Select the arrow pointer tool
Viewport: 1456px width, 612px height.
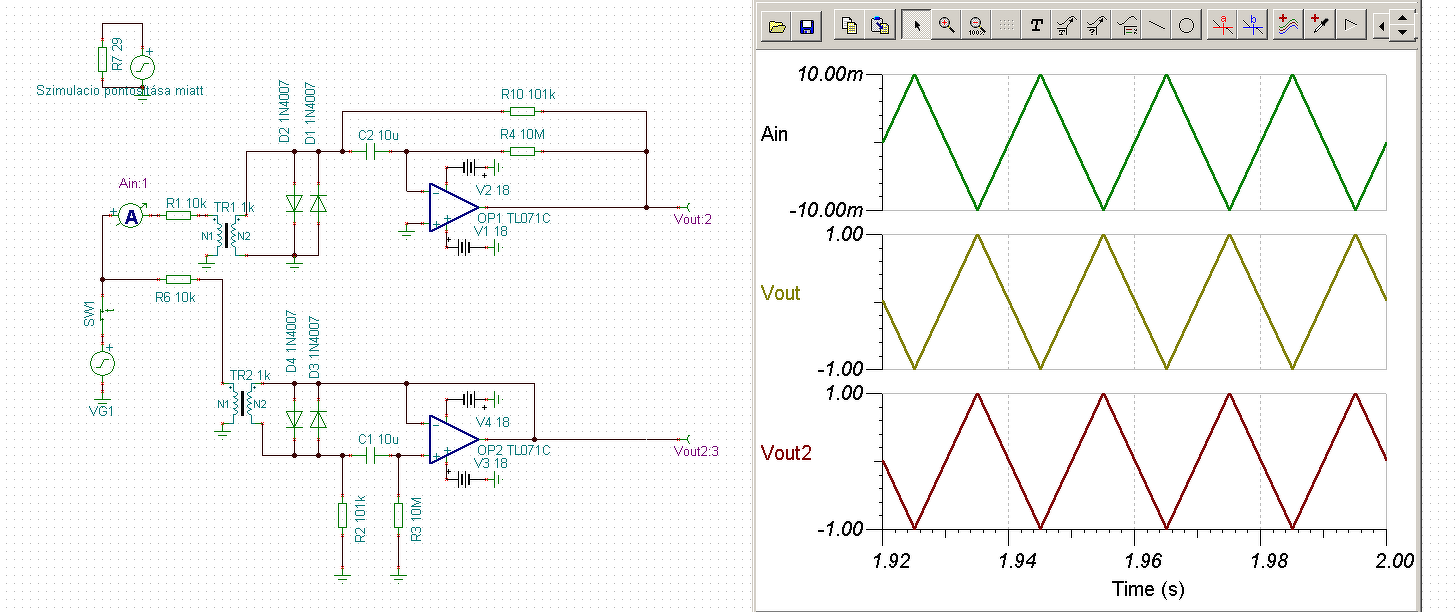point(916,27)
